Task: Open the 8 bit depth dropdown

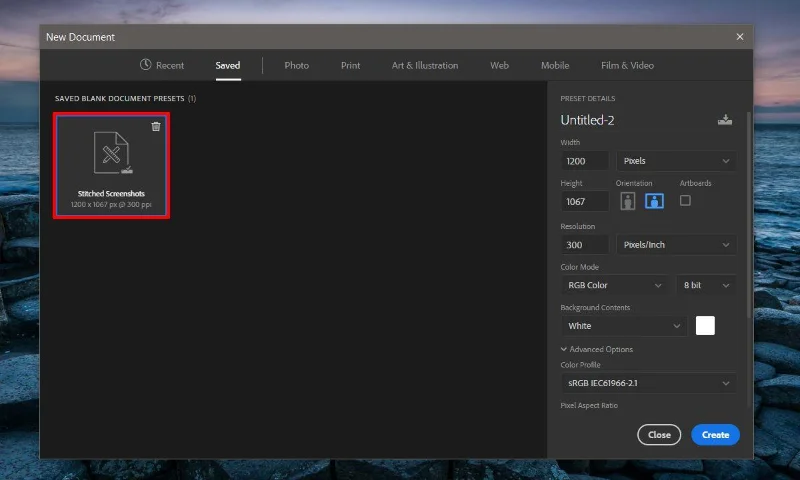Action: tap(706, 285)
